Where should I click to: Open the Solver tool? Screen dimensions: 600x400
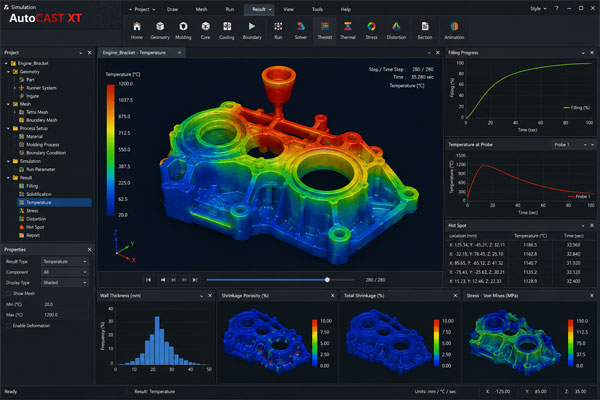click(x=301, y=30)
